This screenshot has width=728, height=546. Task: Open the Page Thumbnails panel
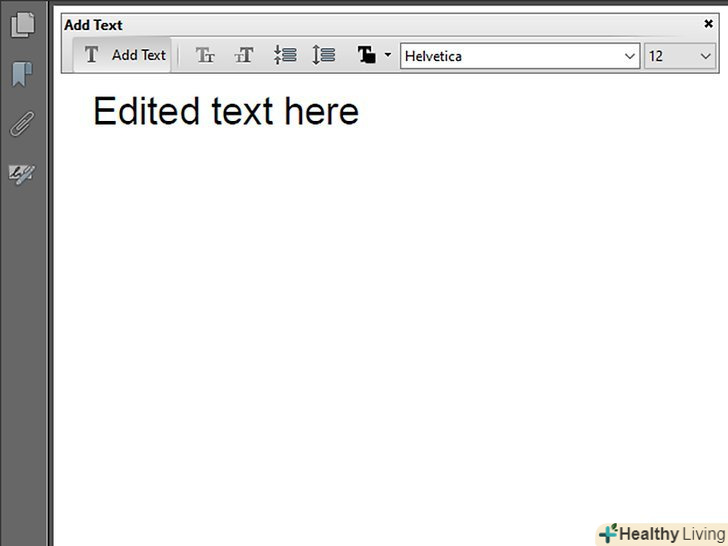[23, 25]
